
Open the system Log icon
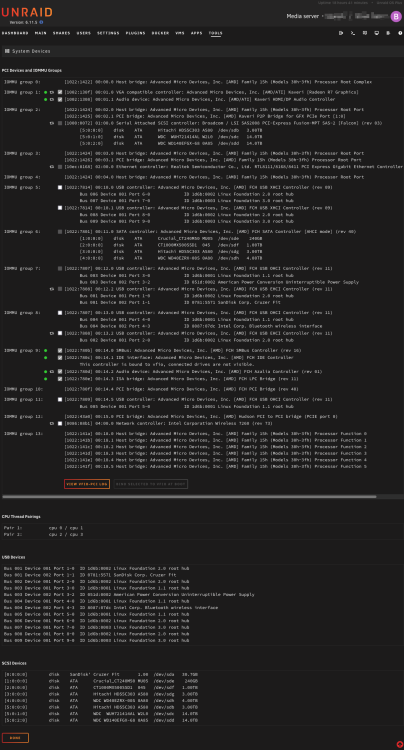click(388, 33)
